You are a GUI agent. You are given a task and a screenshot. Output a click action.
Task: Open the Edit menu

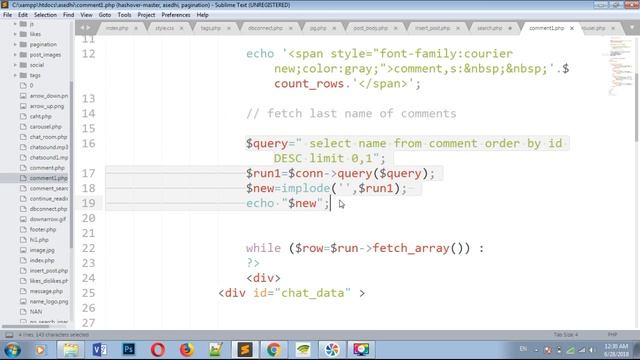[x=23, y=15]
